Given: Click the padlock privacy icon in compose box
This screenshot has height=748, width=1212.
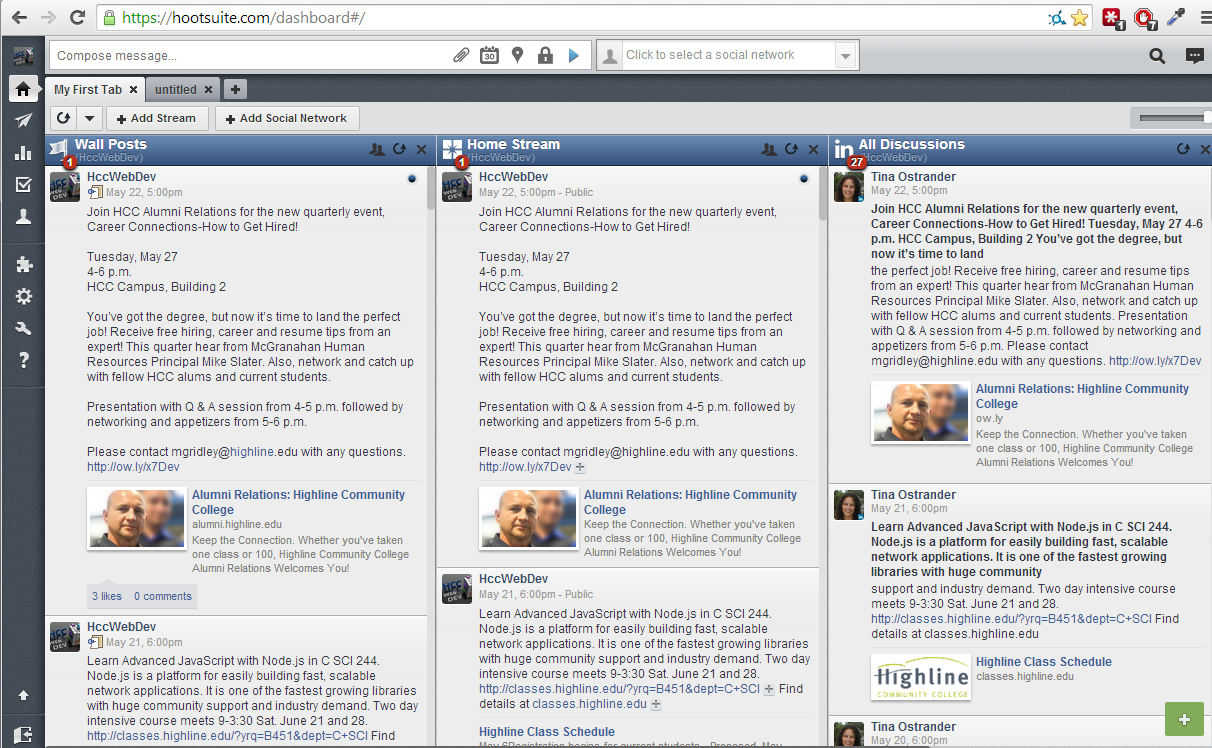Looking at the screenshot, I should [x=545, y=55].
